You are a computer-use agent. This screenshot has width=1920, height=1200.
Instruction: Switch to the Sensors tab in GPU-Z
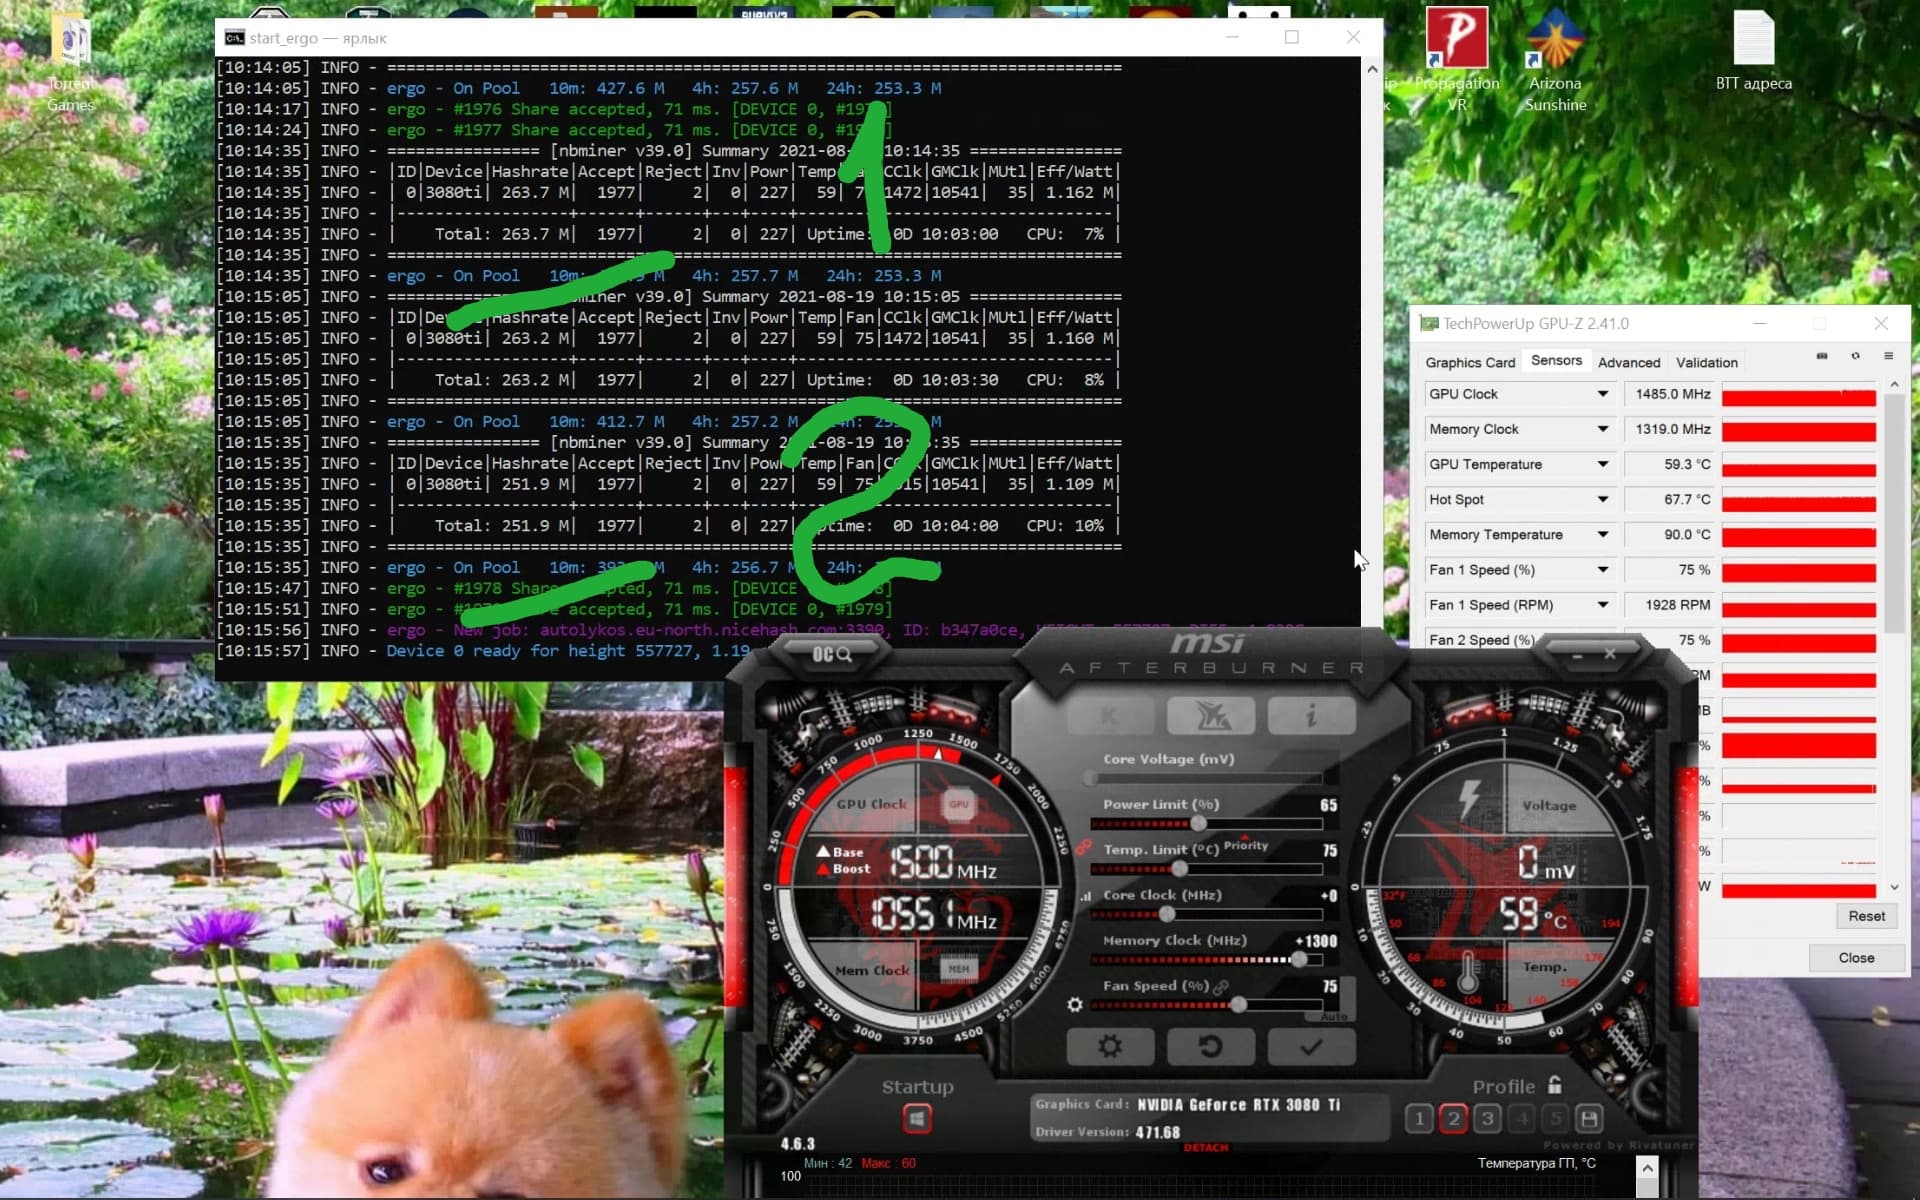[x=1556, y=360]
